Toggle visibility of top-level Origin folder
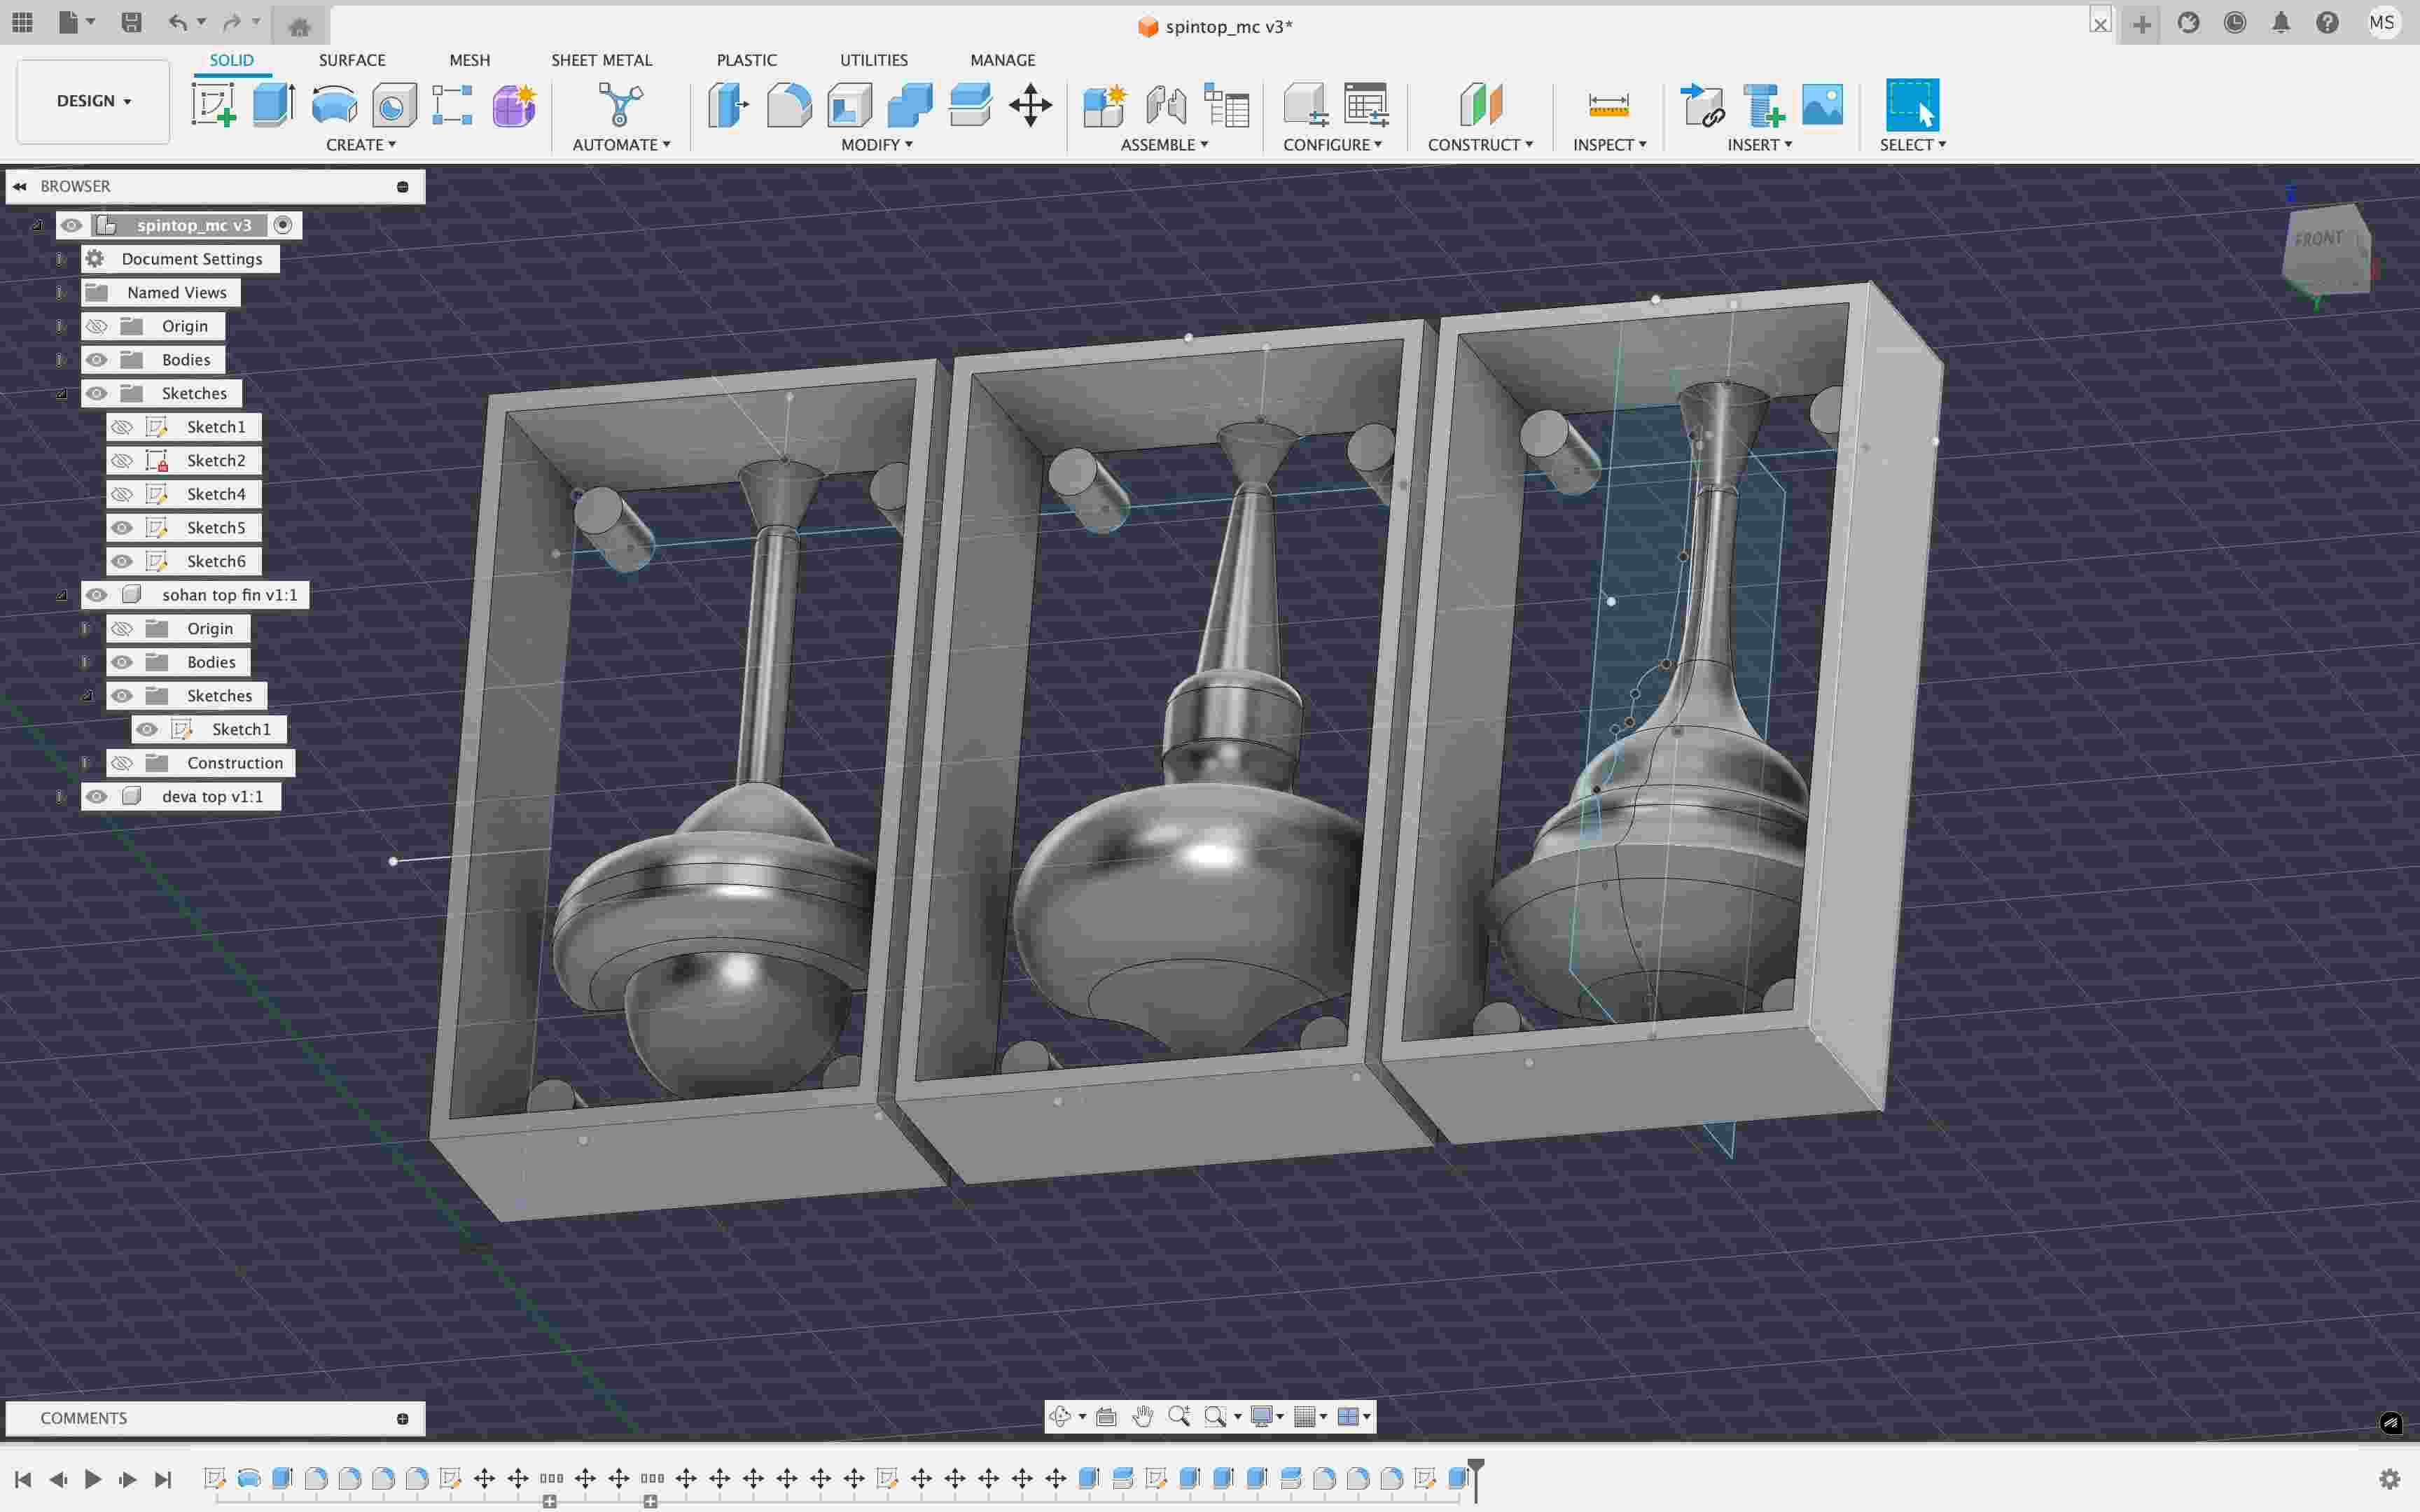Image resolution: width=2420 pixels, height=1512 pixels. point(96,326)
